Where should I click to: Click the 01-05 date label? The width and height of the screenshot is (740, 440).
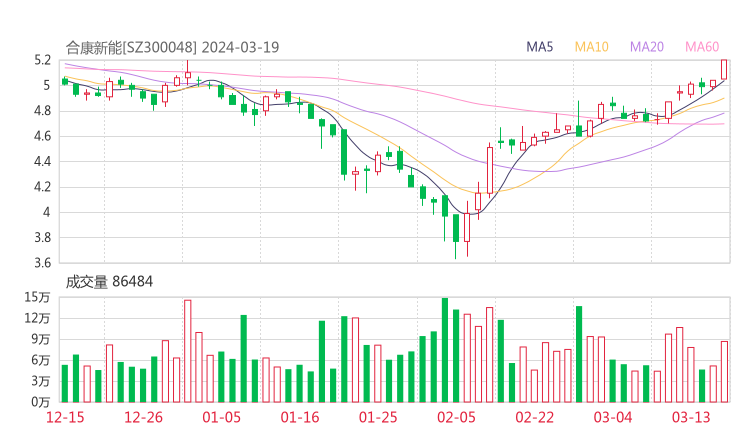pyautogui.click(x=221, y=417)
